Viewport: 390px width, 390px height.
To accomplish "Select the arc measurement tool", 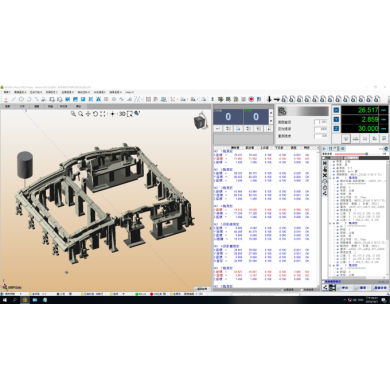I will click(29, 99).
